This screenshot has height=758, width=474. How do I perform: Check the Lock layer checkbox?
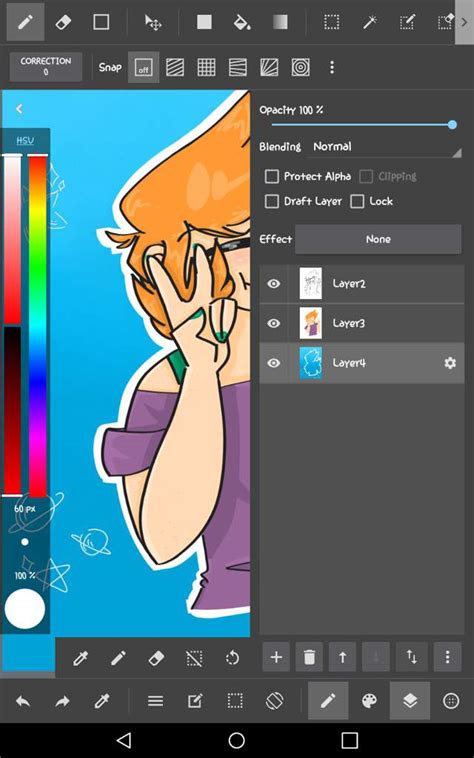357,201
